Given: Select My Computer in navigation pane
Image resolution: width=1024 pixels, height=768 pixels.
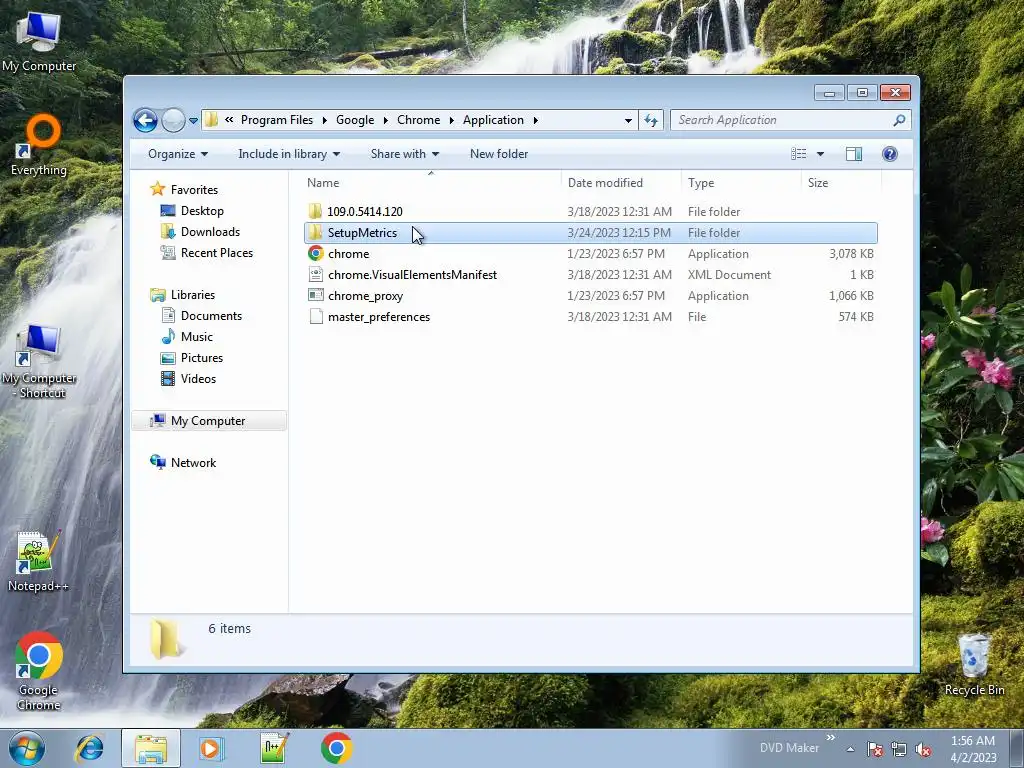Looking at the screenshot, I should pos(209,421).
